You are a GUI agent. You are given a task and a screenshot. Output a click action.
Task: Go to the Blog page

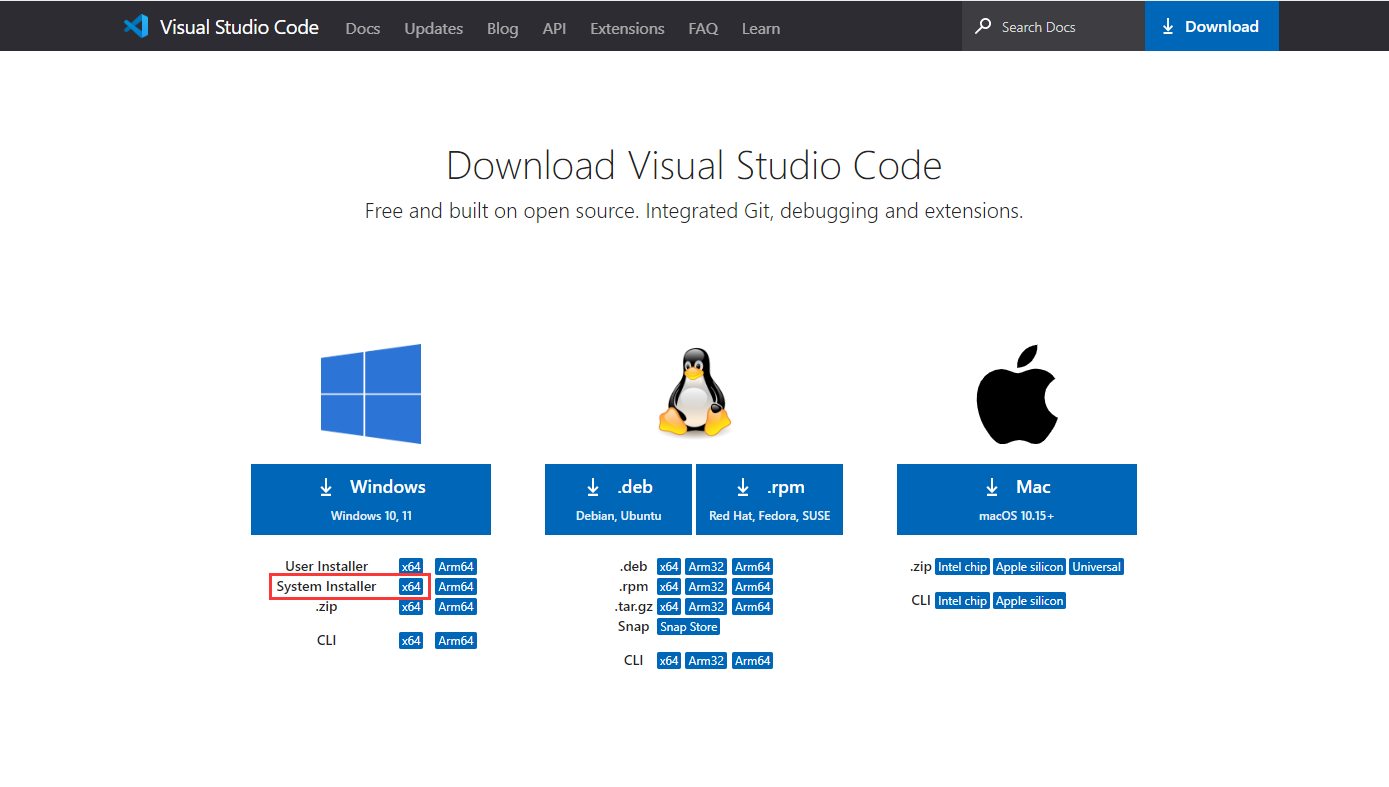point(503,28)
